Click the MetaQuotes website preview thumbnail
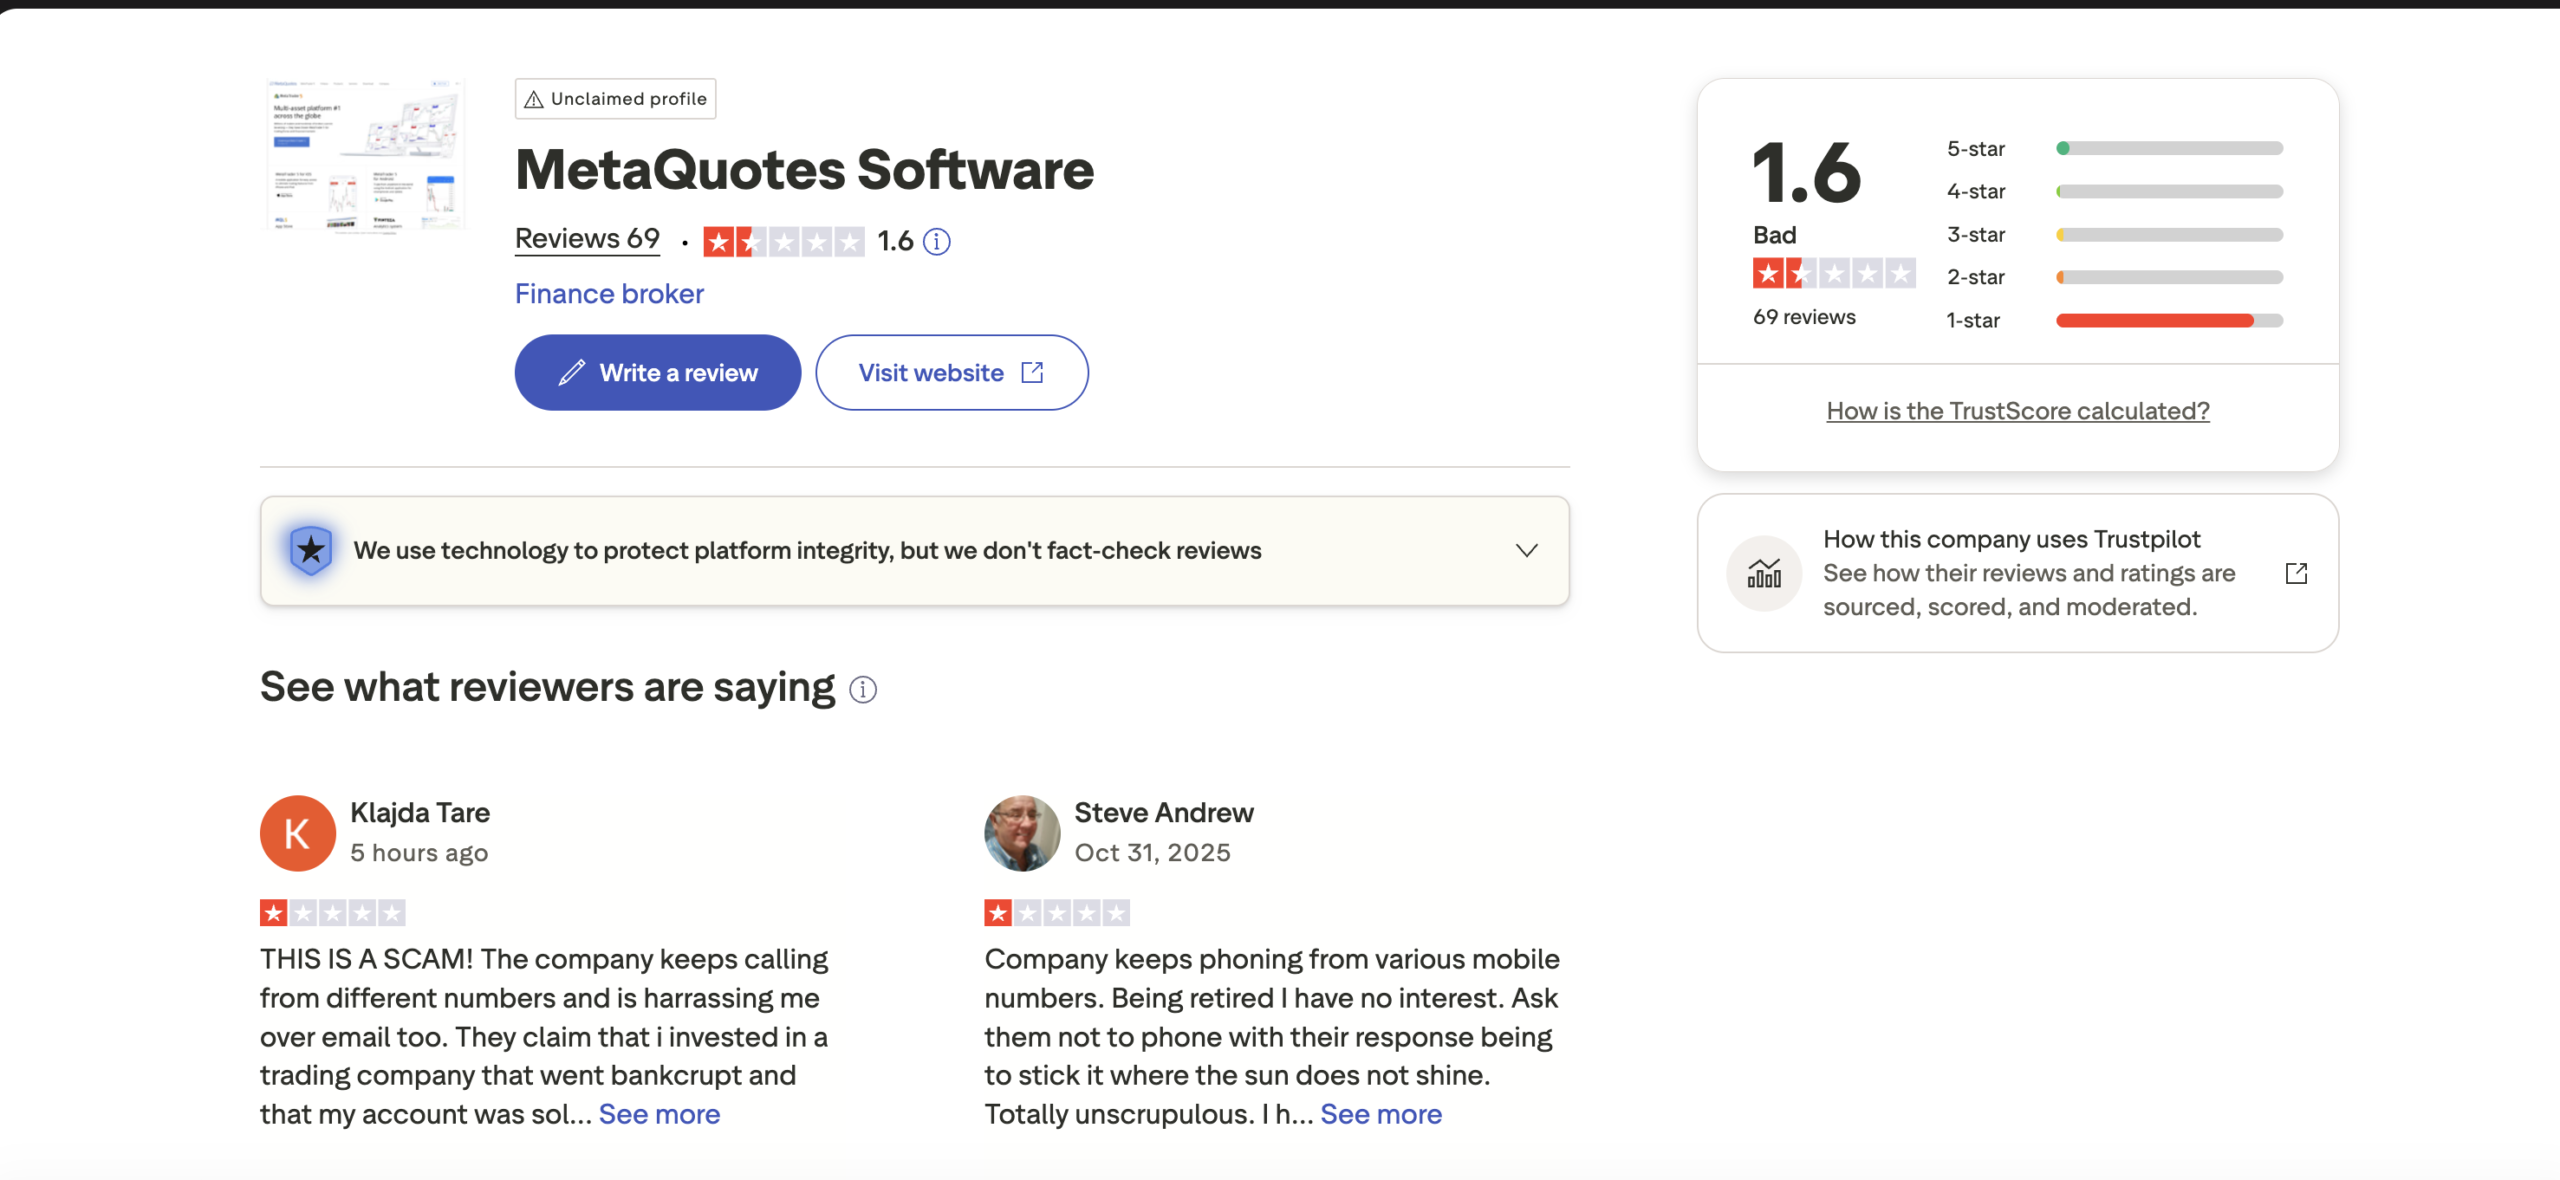 pyautogui.click(x=366, y=154)
